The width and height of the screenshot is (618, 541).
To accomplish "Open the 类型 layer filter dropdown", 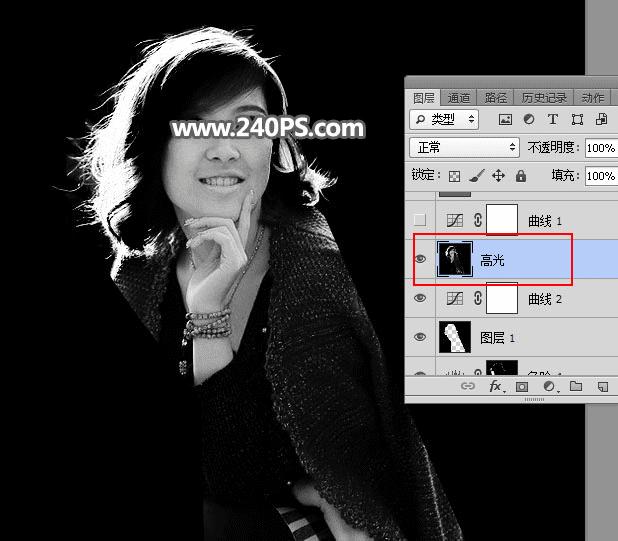I will [x=444, y=119].
